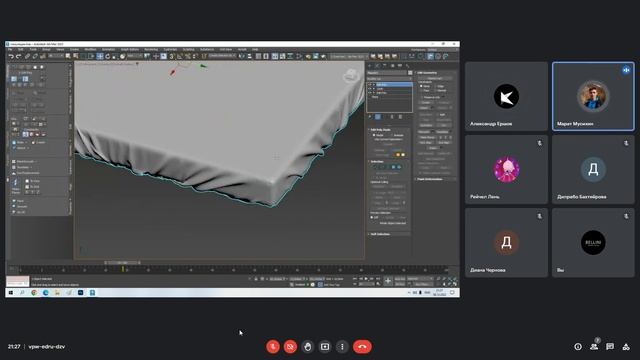The height and width of the screenshot is (360, 640).
Task: Click the Align tool icon
Action: (x=249, y=56)
